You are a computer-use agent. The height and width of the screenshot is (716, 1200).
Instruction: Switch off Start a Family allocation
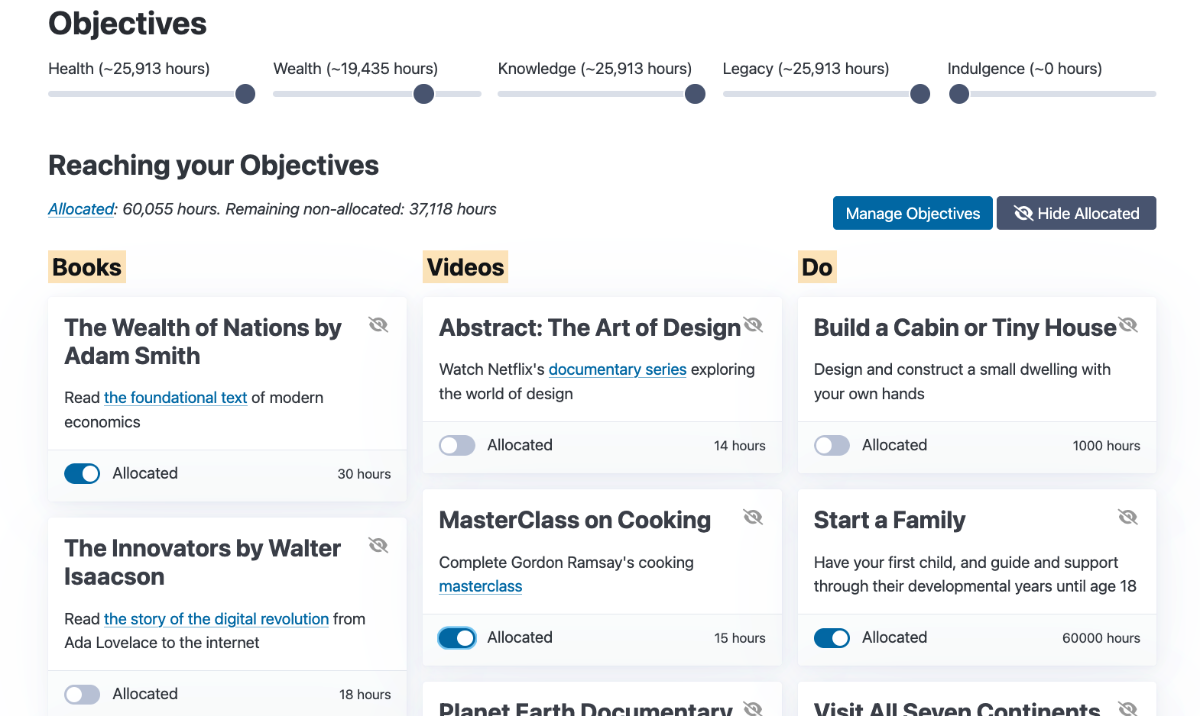(832, 638)
